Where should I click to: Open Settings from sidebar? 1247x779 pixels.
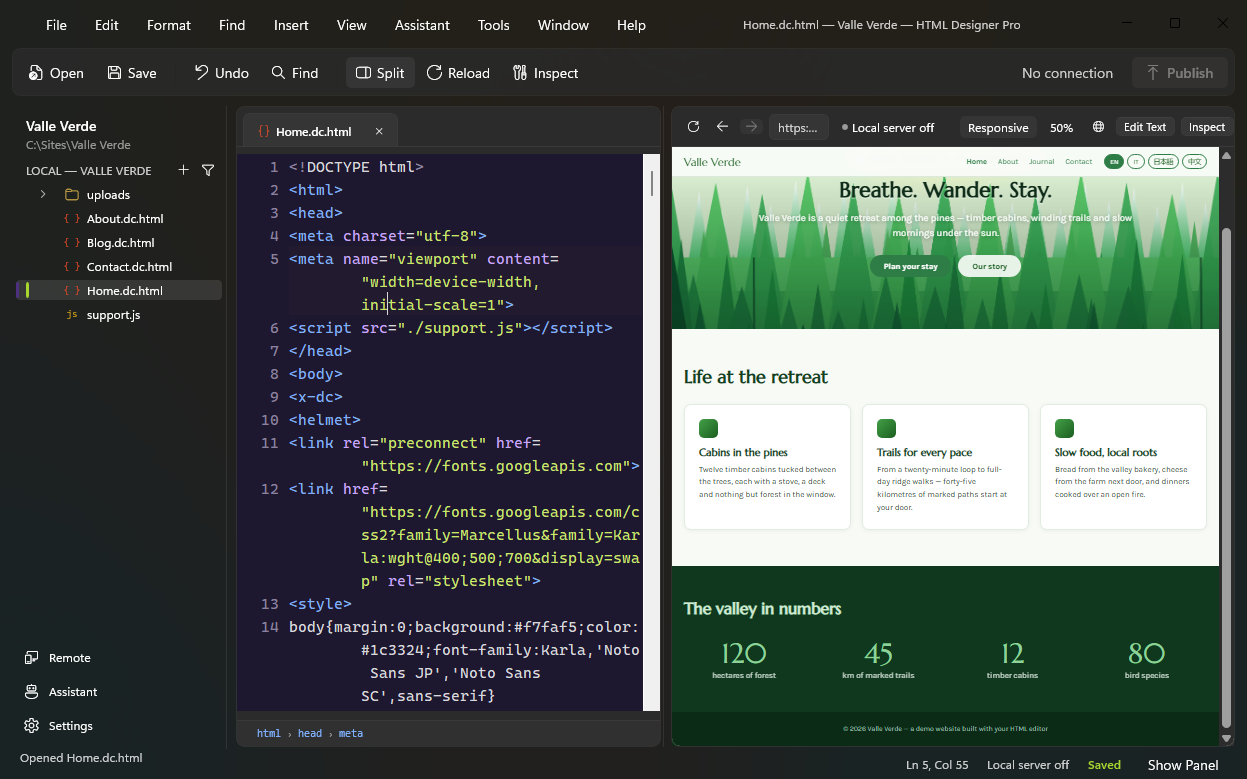click(x=59, y=725)
